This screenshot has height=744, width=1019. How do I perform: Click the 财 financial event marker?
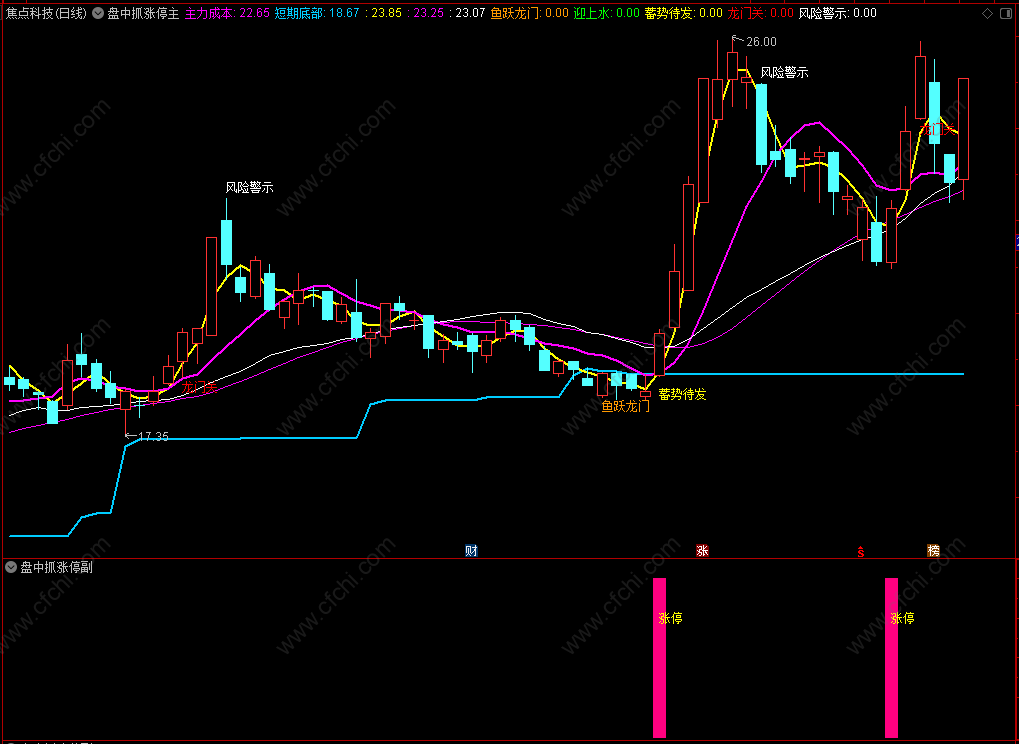click(472, 551)
